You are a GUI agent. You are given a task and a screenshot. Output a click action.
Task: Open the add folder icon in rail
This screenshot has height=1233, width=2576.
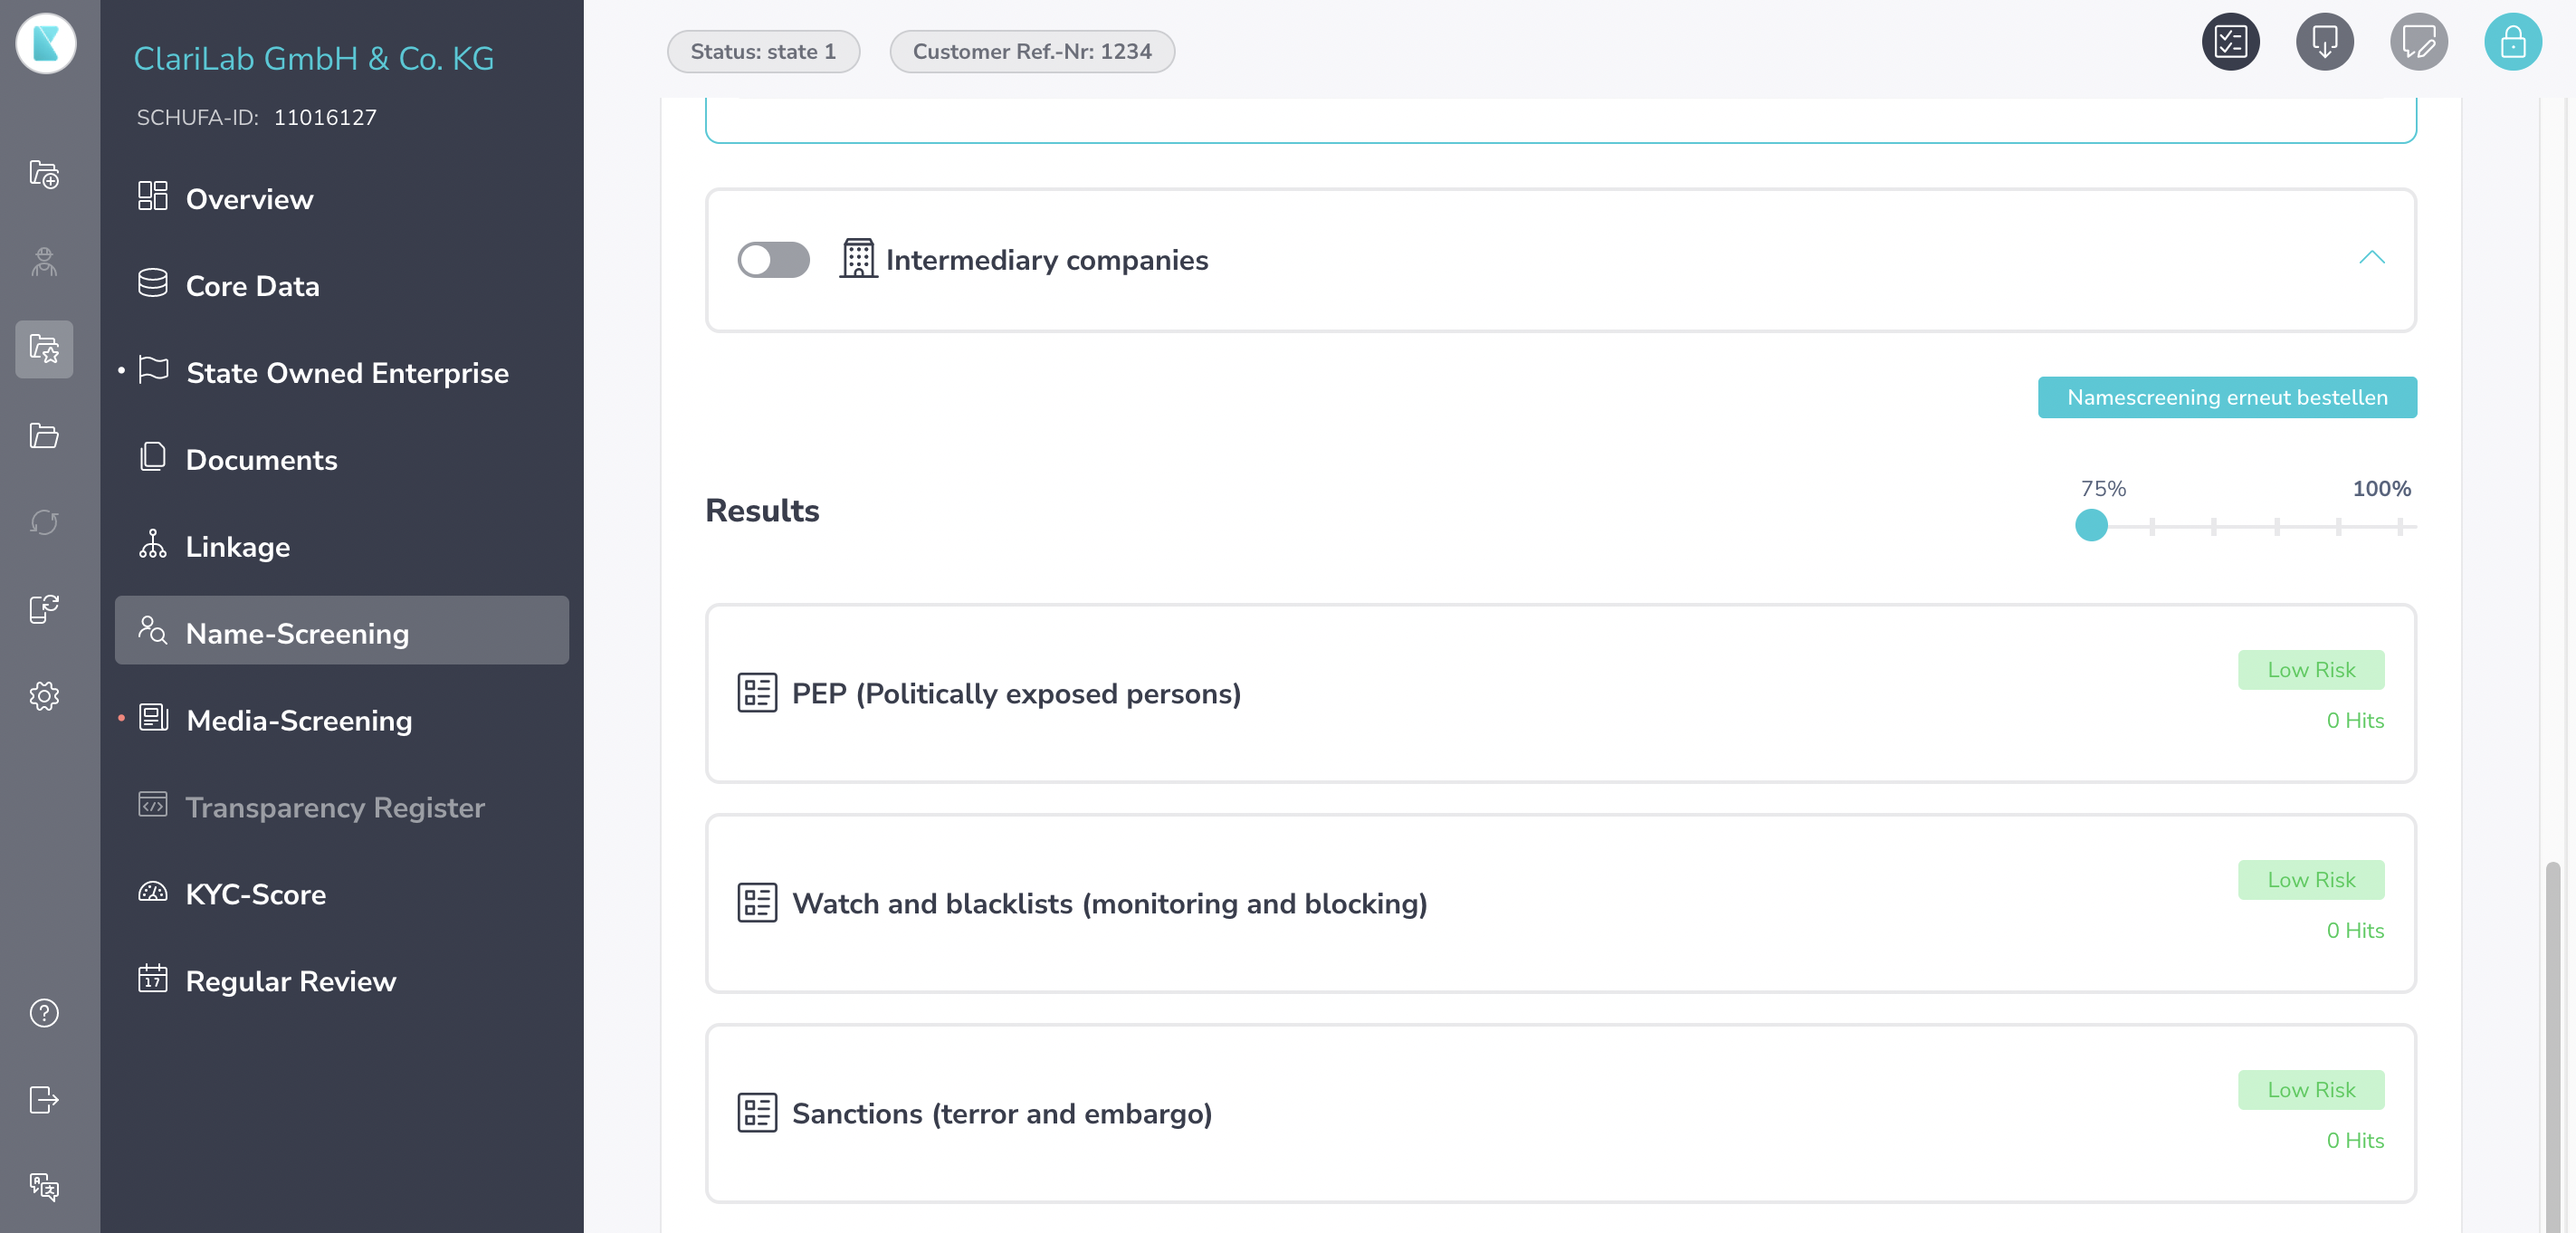coord(44,174)
